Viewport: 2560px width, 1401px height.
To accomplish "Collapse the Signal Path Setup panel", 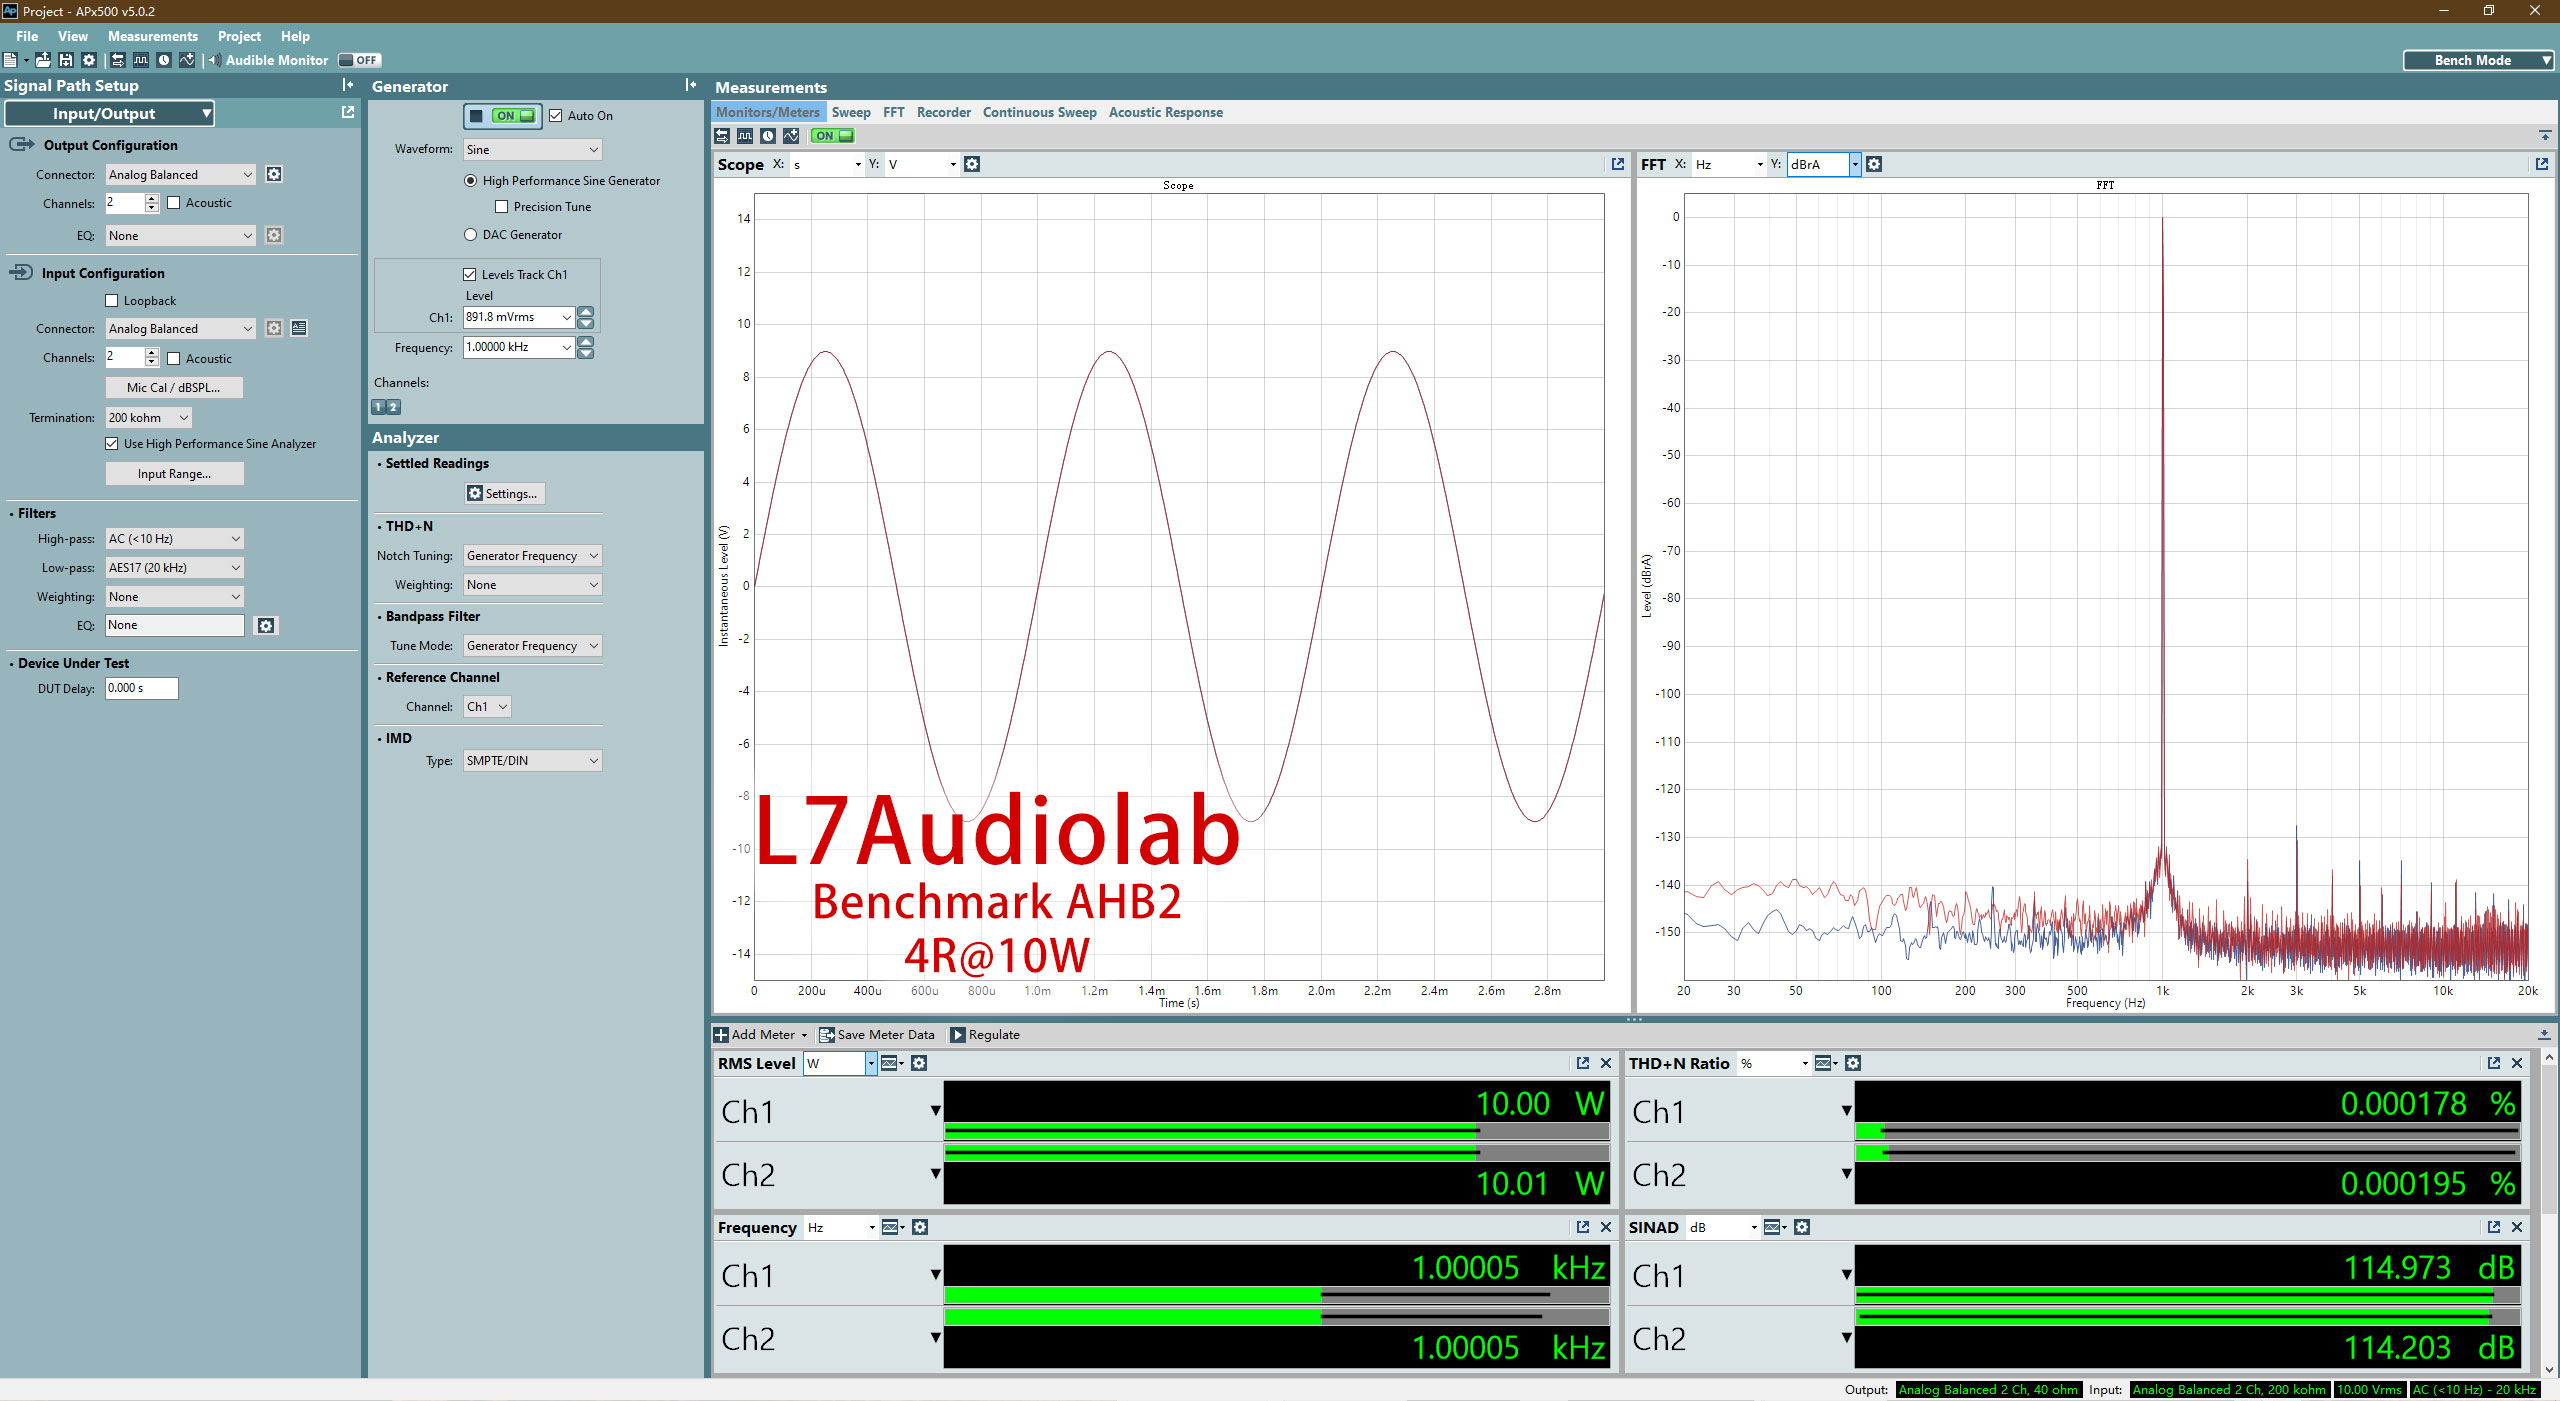I will coord(347,85).
